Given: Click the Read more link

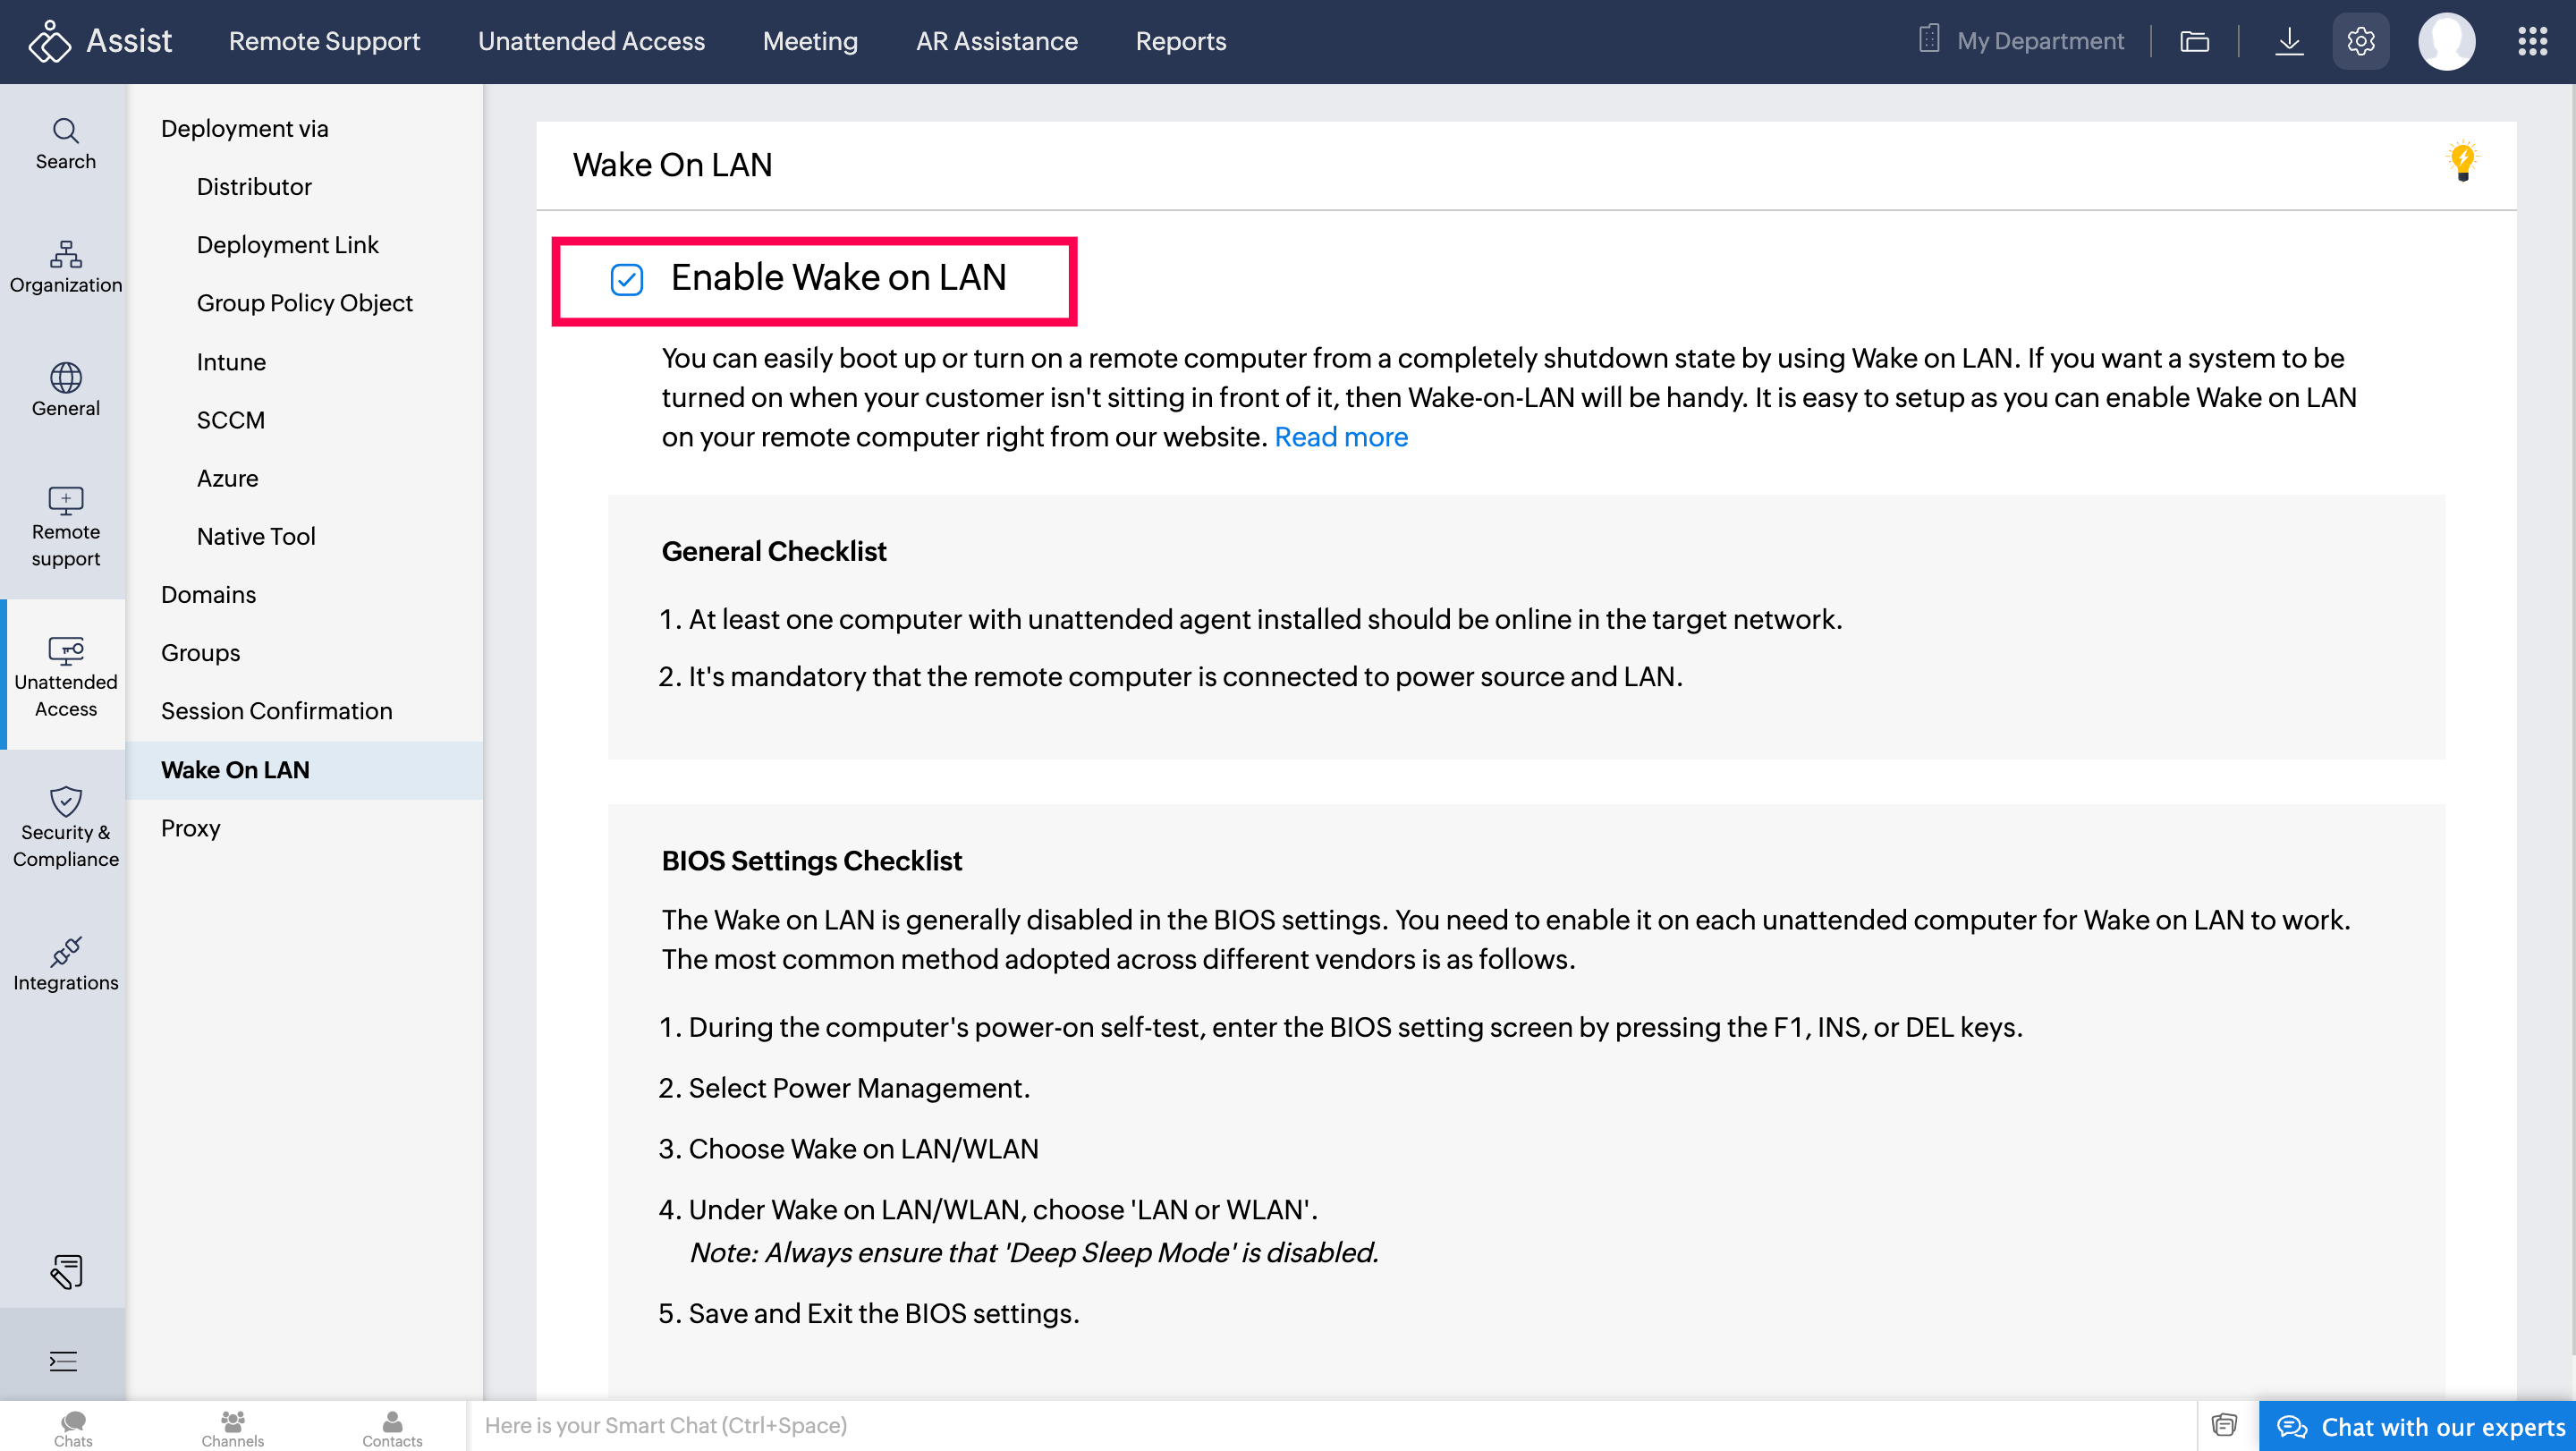Looking at the screenshot, I should (1340, 437).
